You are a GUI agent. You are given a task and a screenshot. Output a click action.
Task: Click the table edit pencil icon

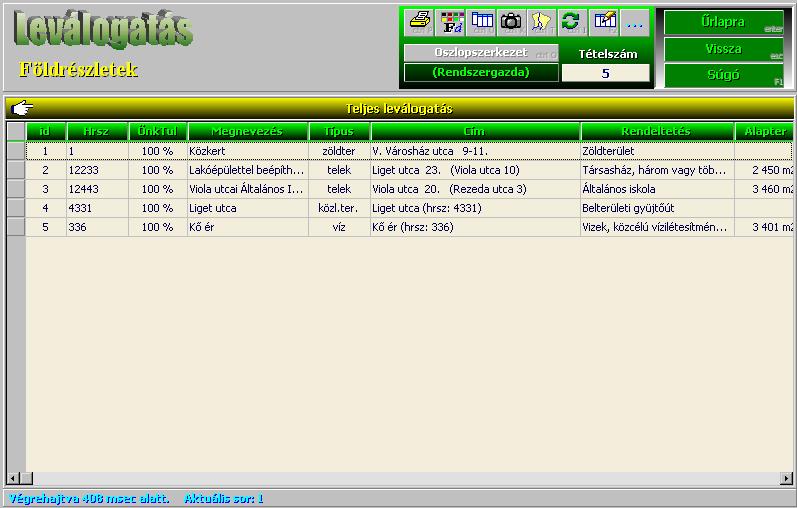604,21
